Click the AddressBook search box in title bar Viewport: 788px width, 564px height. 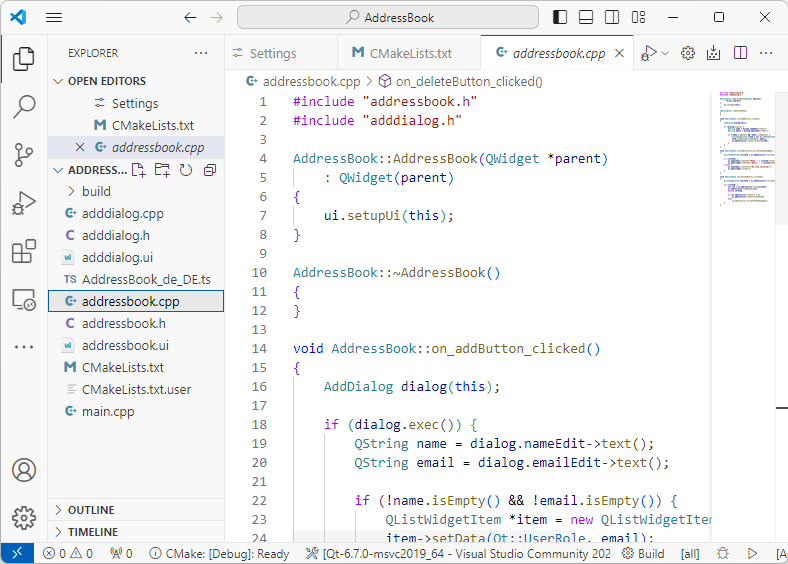[x=387, y=17]
